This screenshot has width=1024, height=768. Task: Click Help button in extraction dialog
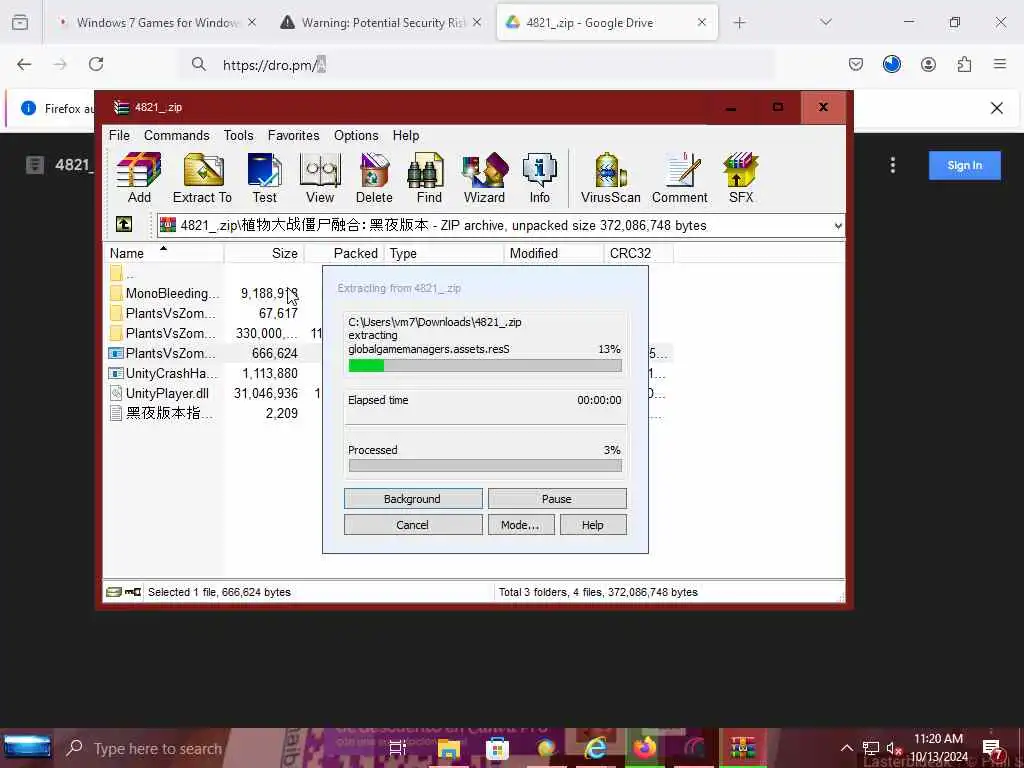[x=593, y=525]
